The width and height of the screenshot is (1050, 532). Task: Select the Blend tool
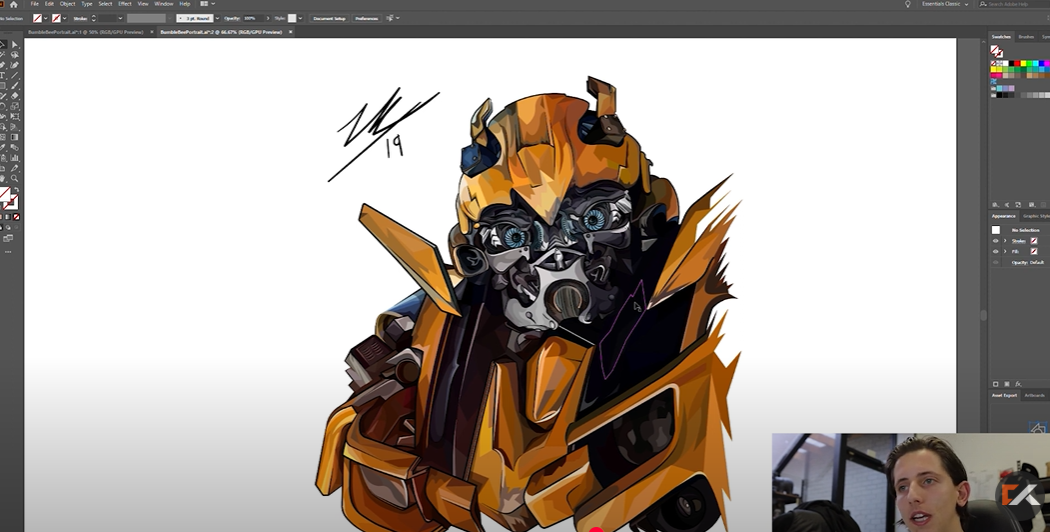[x=15, y=147]
